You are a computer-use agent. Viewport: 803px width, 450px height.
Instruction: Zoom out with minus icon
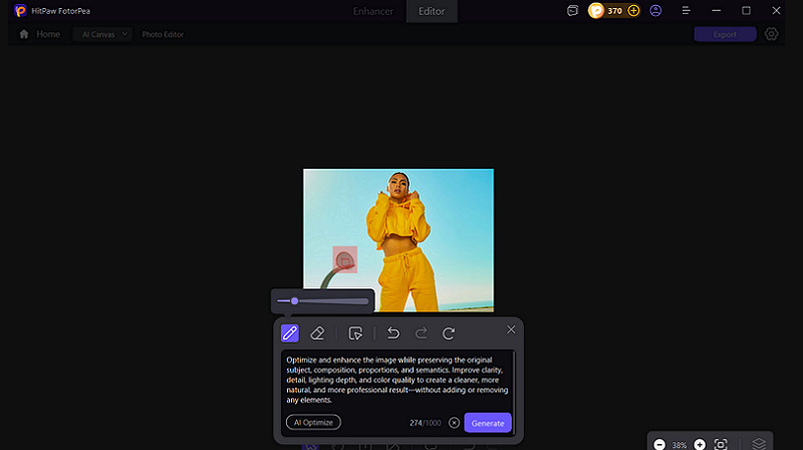point(660,444)
